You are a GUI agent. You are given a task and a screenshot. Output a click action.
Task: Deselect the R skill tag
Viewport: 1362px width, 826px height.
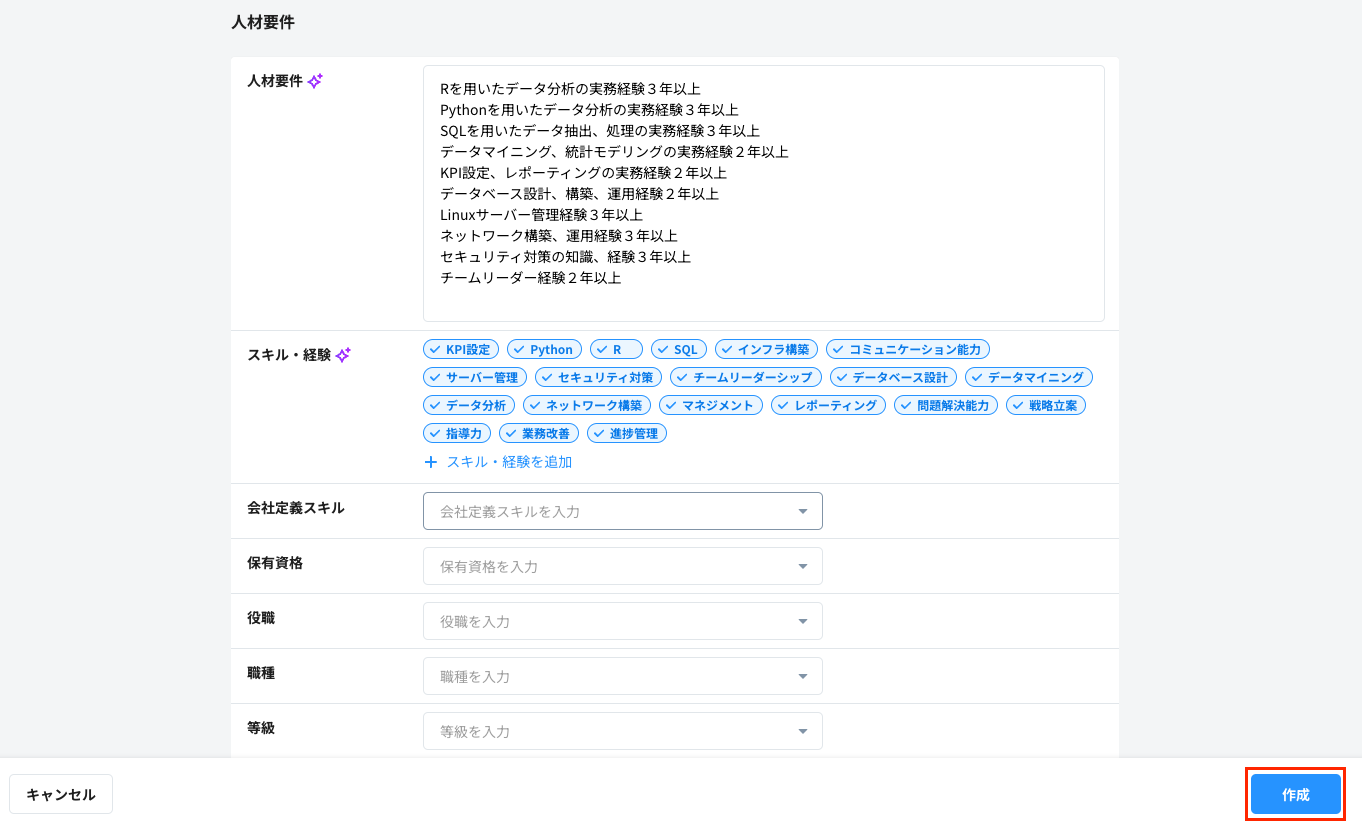click(x=616, y=348)
